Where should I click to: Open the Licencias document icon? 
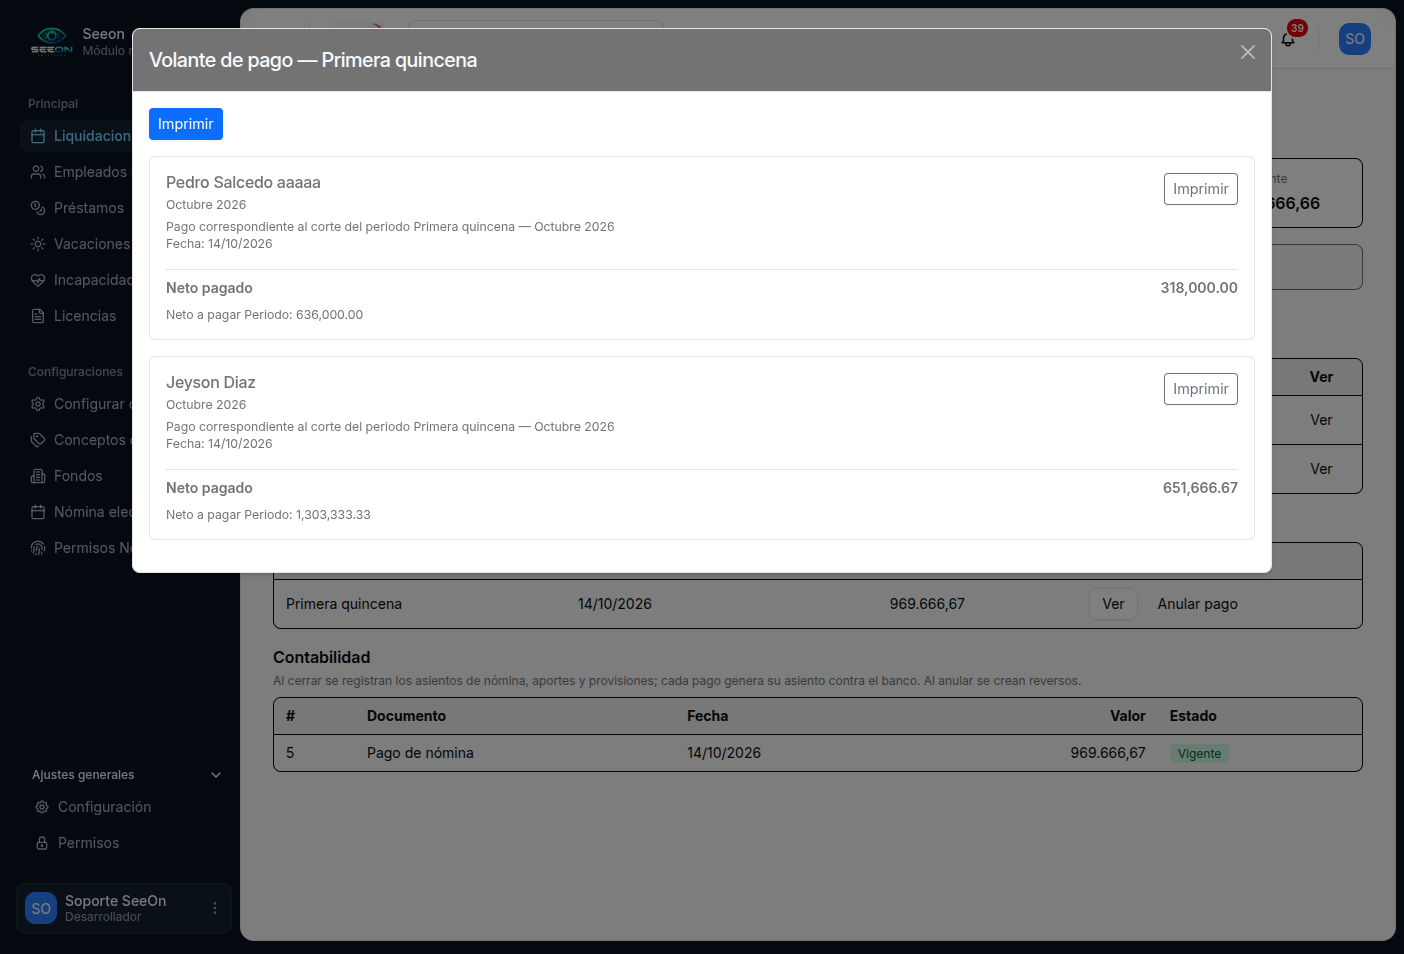(38, 316)
